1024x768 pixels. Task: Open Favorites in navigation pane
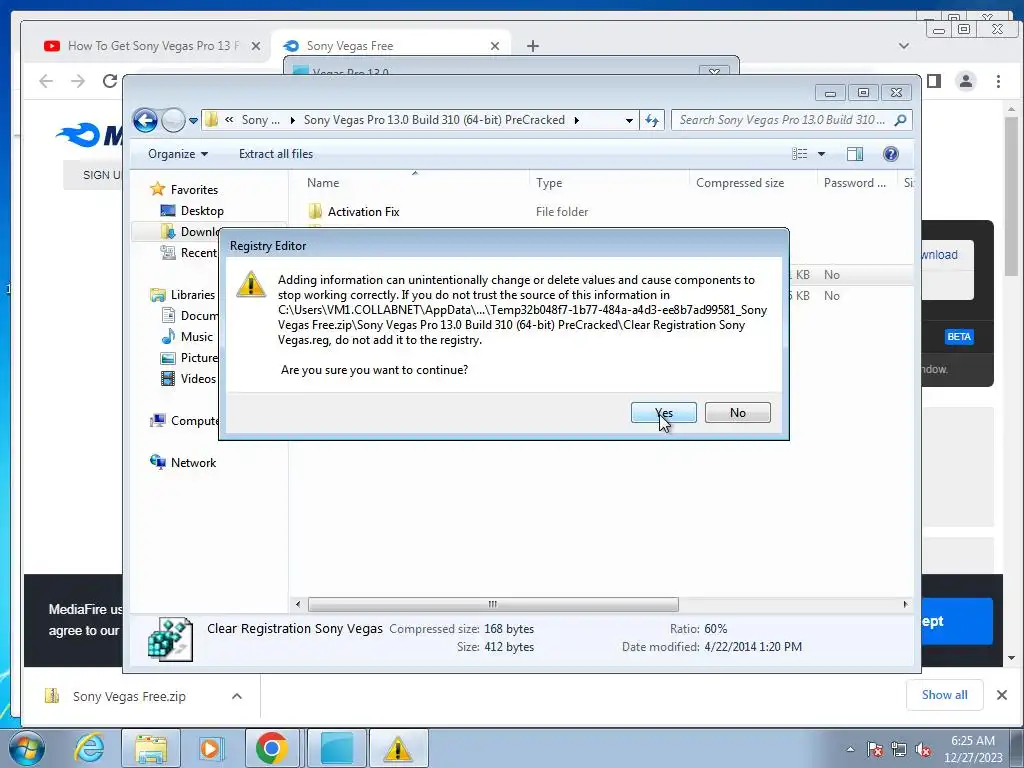[194, 190]
